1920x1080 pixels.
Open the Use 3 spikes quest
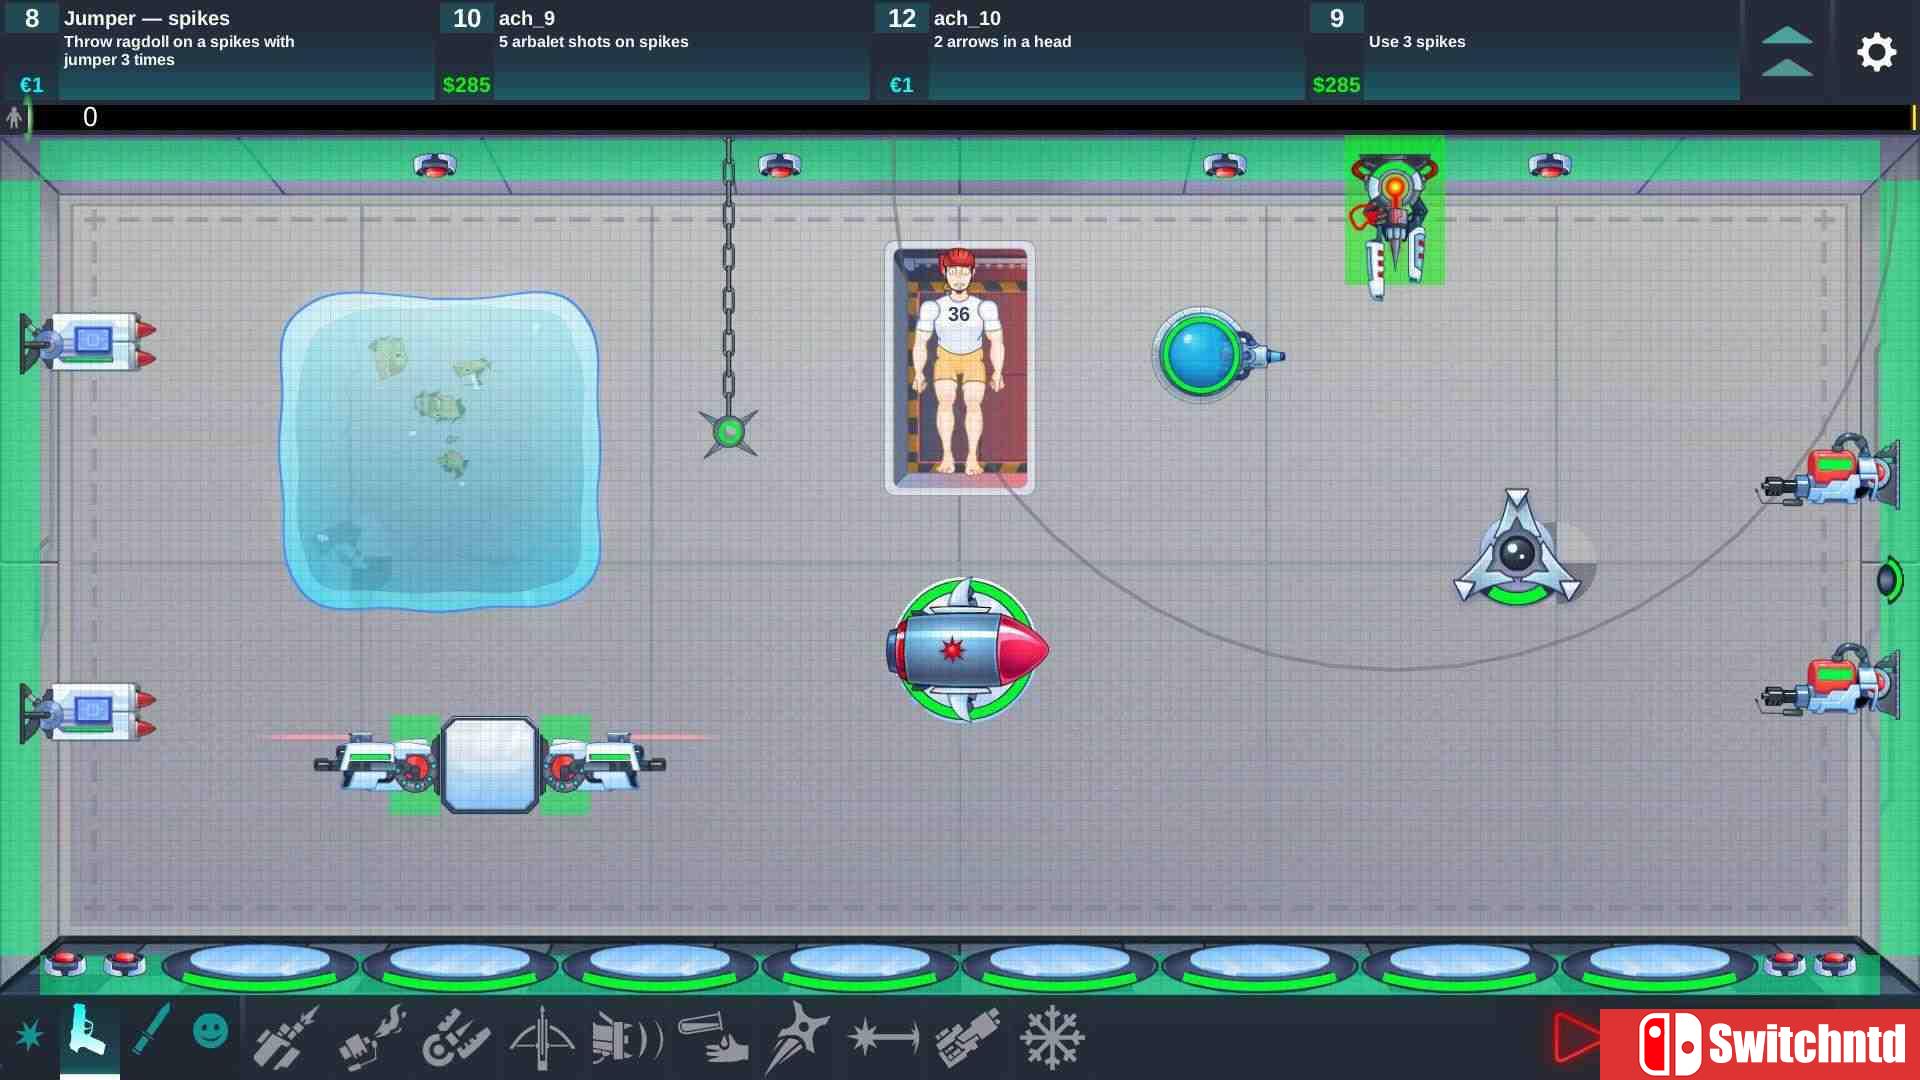[1524, 51]
